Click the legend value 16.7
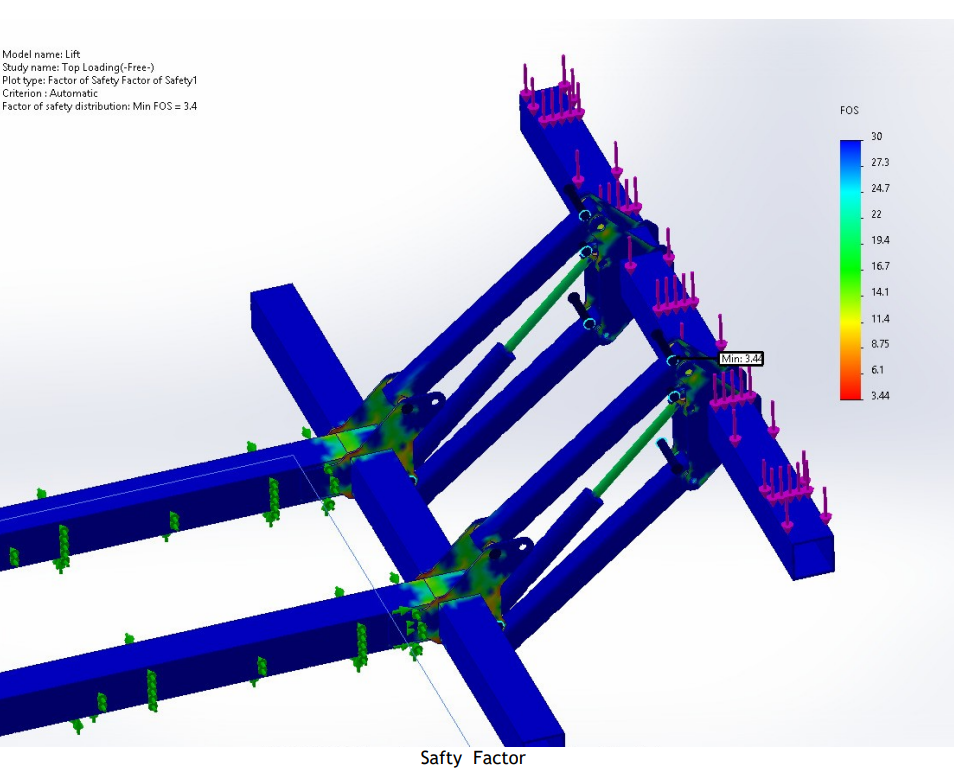Image resolution: width=954 pixels, height=774 pixels. [880, 267]
